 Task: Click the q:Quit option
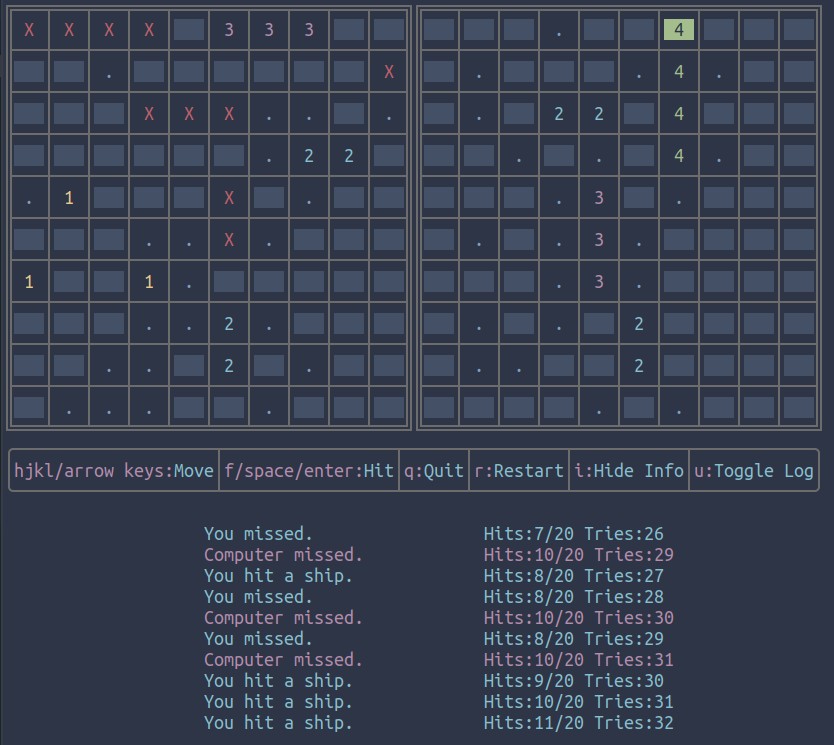[434, 471]
